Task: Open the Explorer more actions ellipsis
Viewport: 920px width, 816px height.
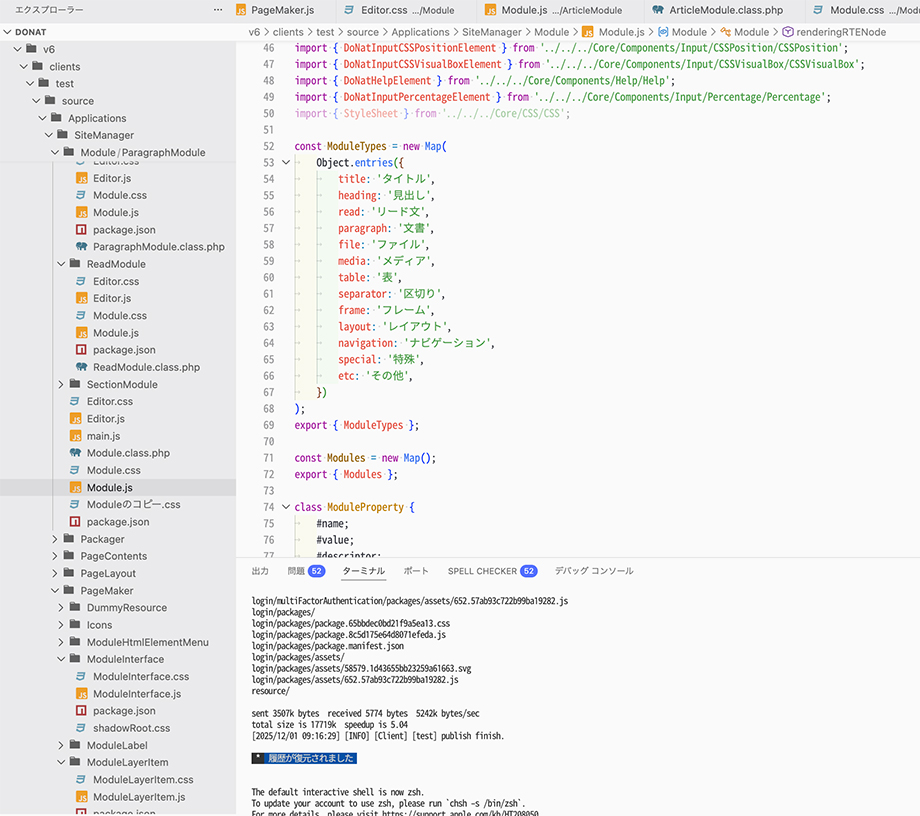Action: pyautogui.click(x=218, y=10)
